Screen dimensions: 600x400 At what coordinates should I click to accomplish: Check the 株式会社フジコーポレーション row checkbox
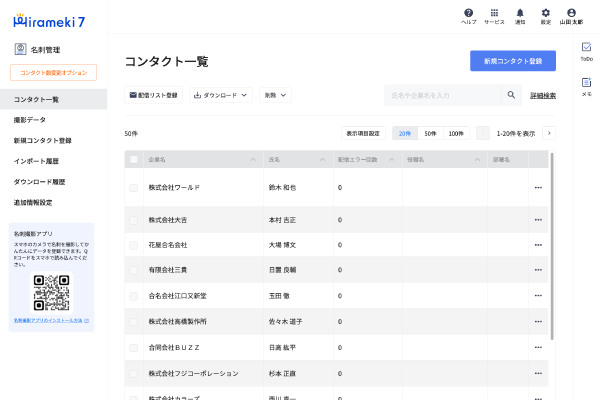[x=134, y=374]
